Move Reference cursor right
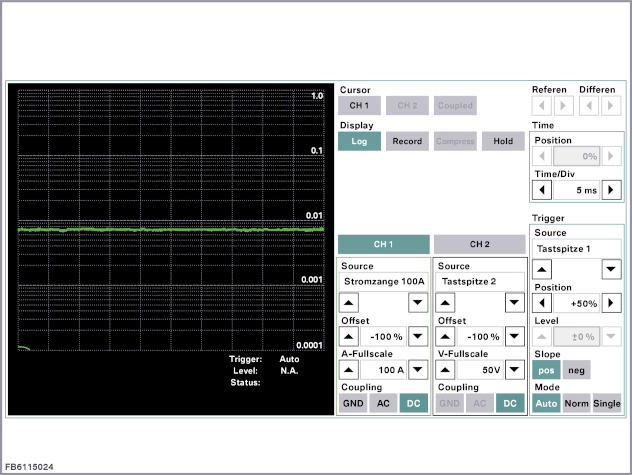 tap(563, 106)
